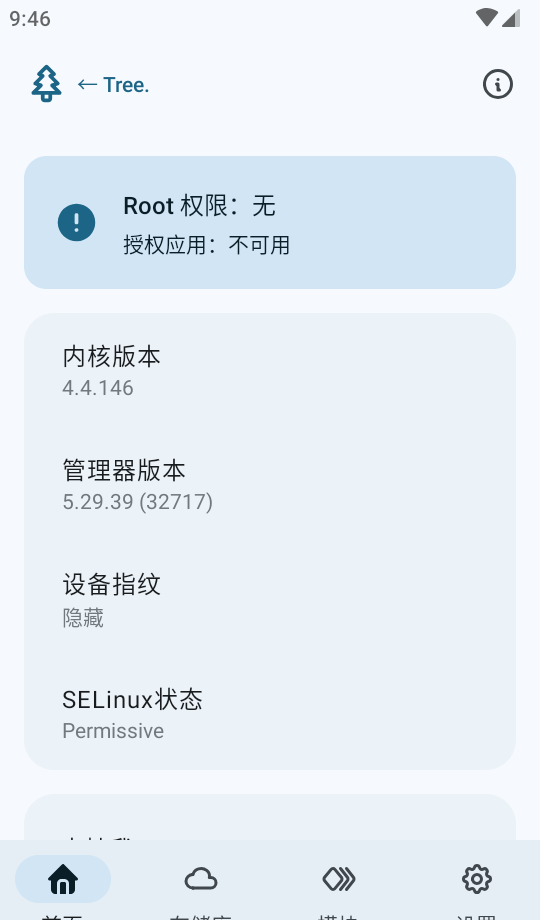Image resolution: width=540 pixels, height=920 pixels.
Task: Tap the pine tree logo icon
Action: (46, 83)
